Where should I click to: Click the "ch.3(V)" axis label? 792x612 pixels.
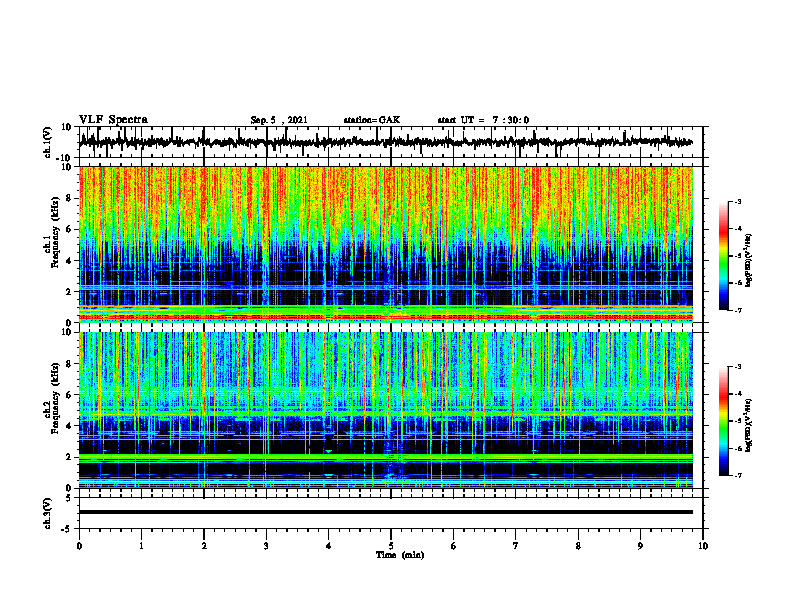pyautogui.click(x=48, y=514)
